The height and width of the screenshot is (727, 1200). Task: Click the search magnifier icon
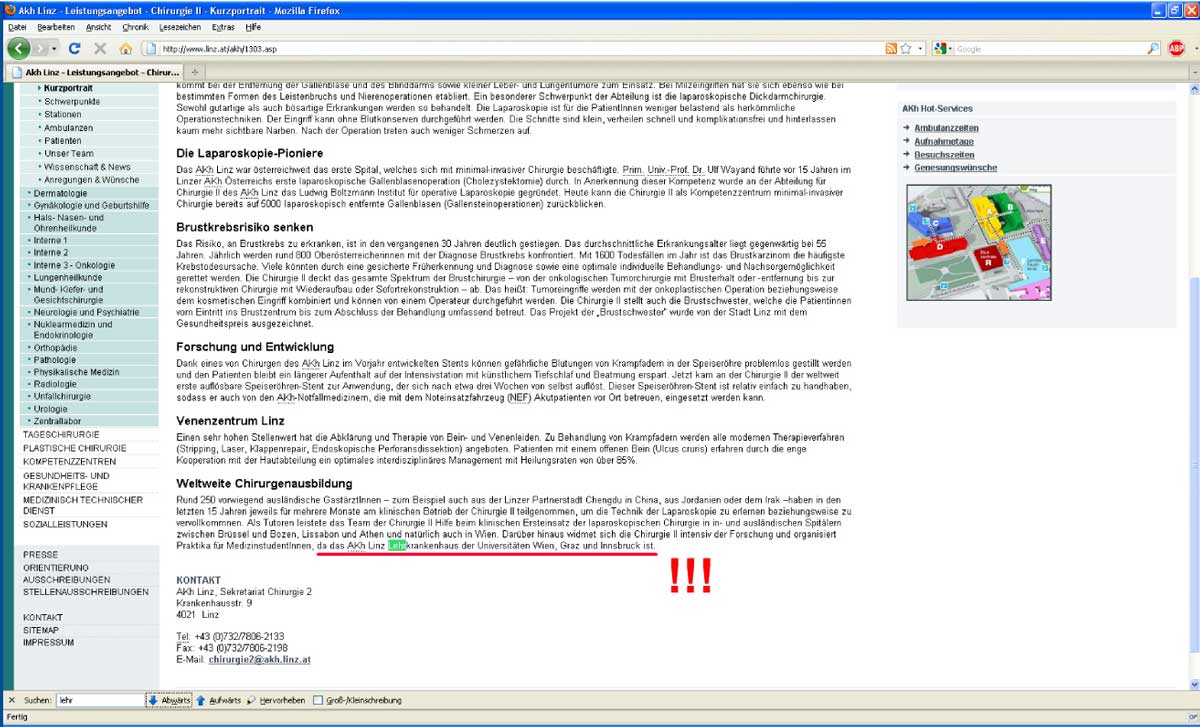(1153, 48)
